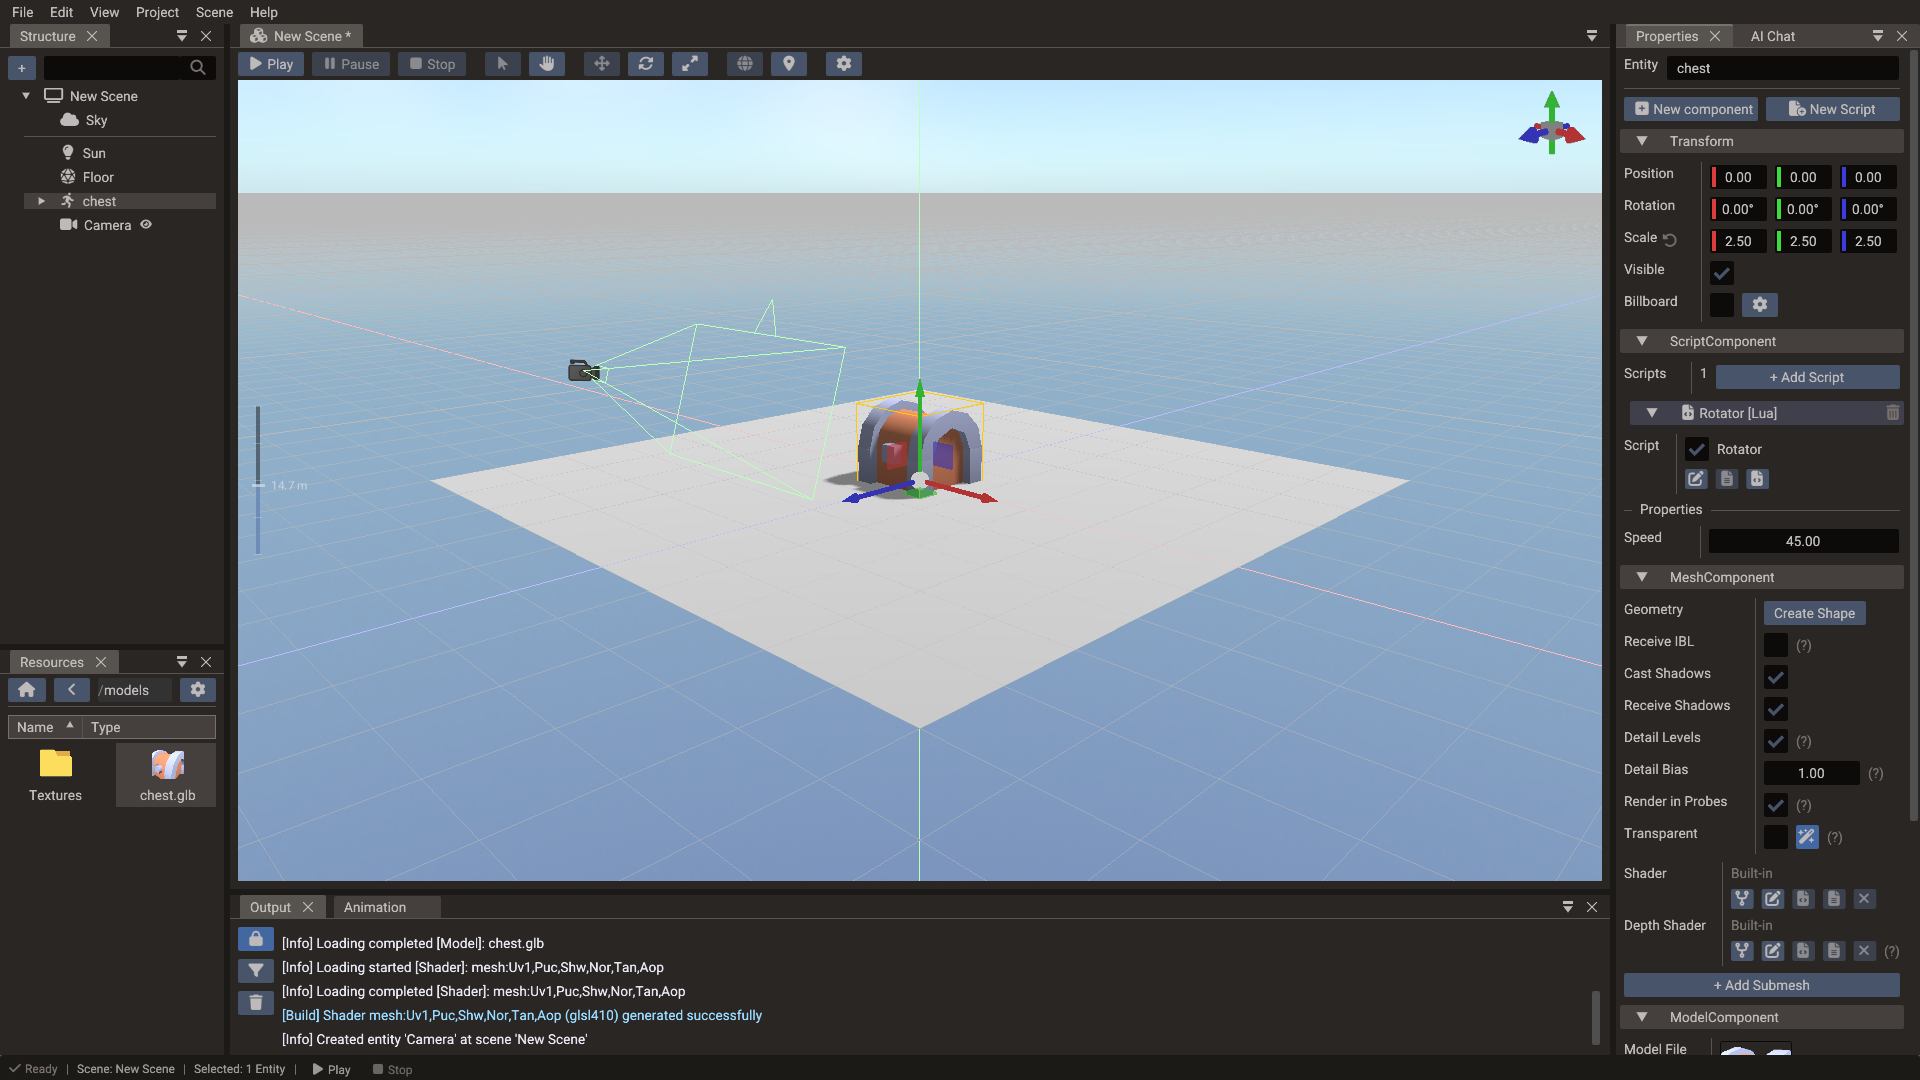Enable Receive IBL checkbox
1920x1080 pixels.
tap(1776, 644)
